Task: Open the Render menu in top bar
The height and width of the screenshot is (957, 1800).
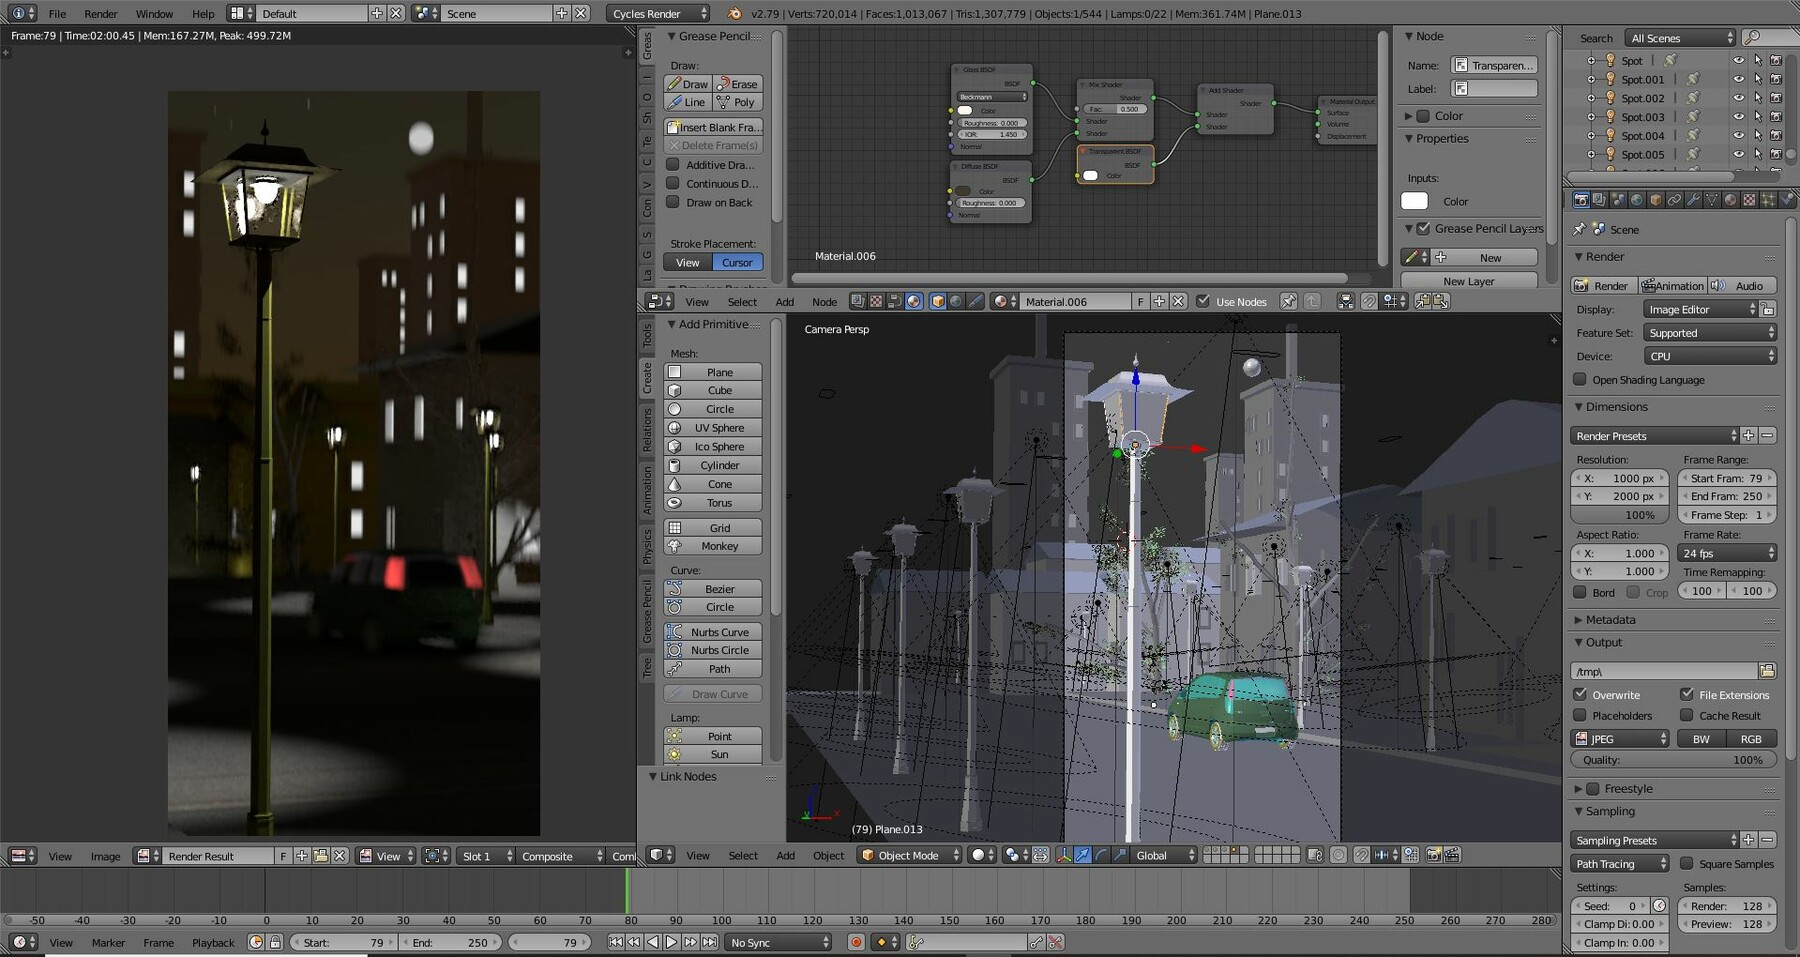Action: point(100,13)
